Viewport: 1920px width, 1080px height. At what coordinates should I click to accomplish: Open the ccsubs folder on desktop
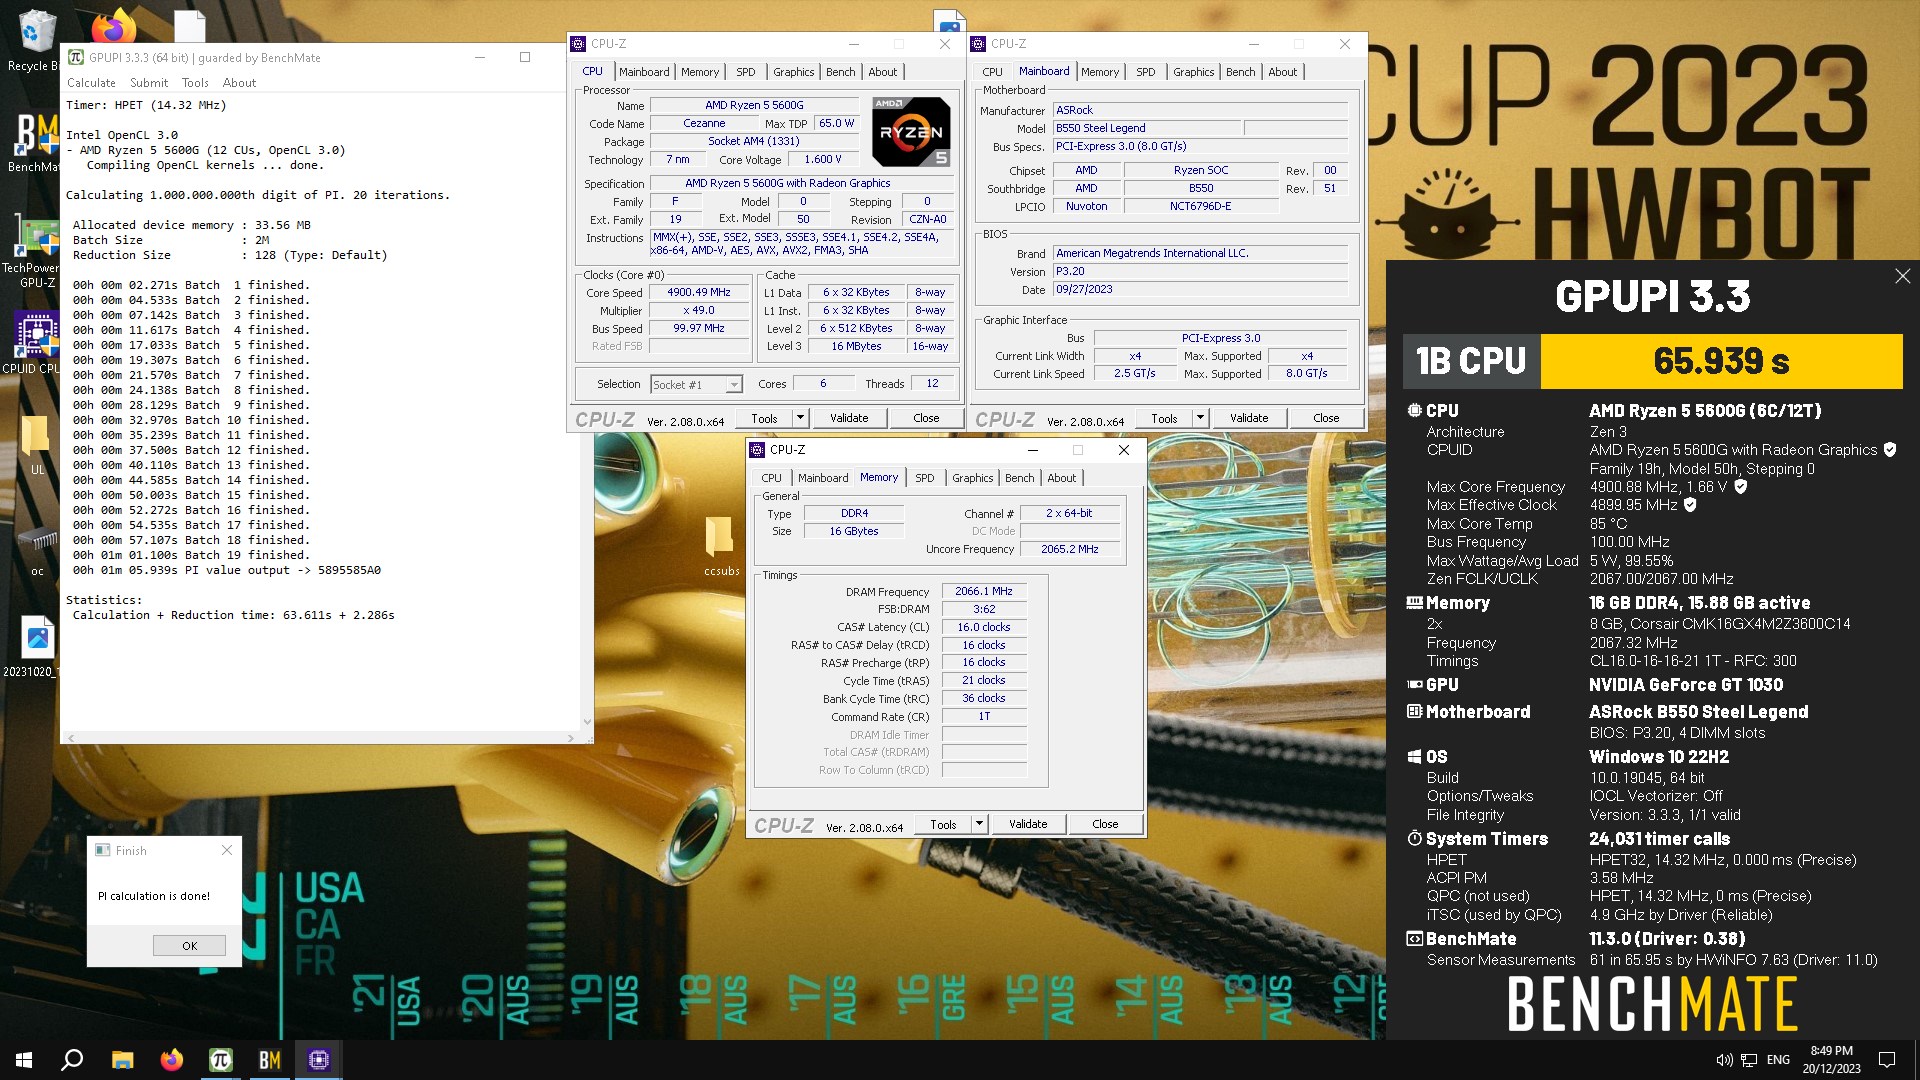tap(721, 546)
